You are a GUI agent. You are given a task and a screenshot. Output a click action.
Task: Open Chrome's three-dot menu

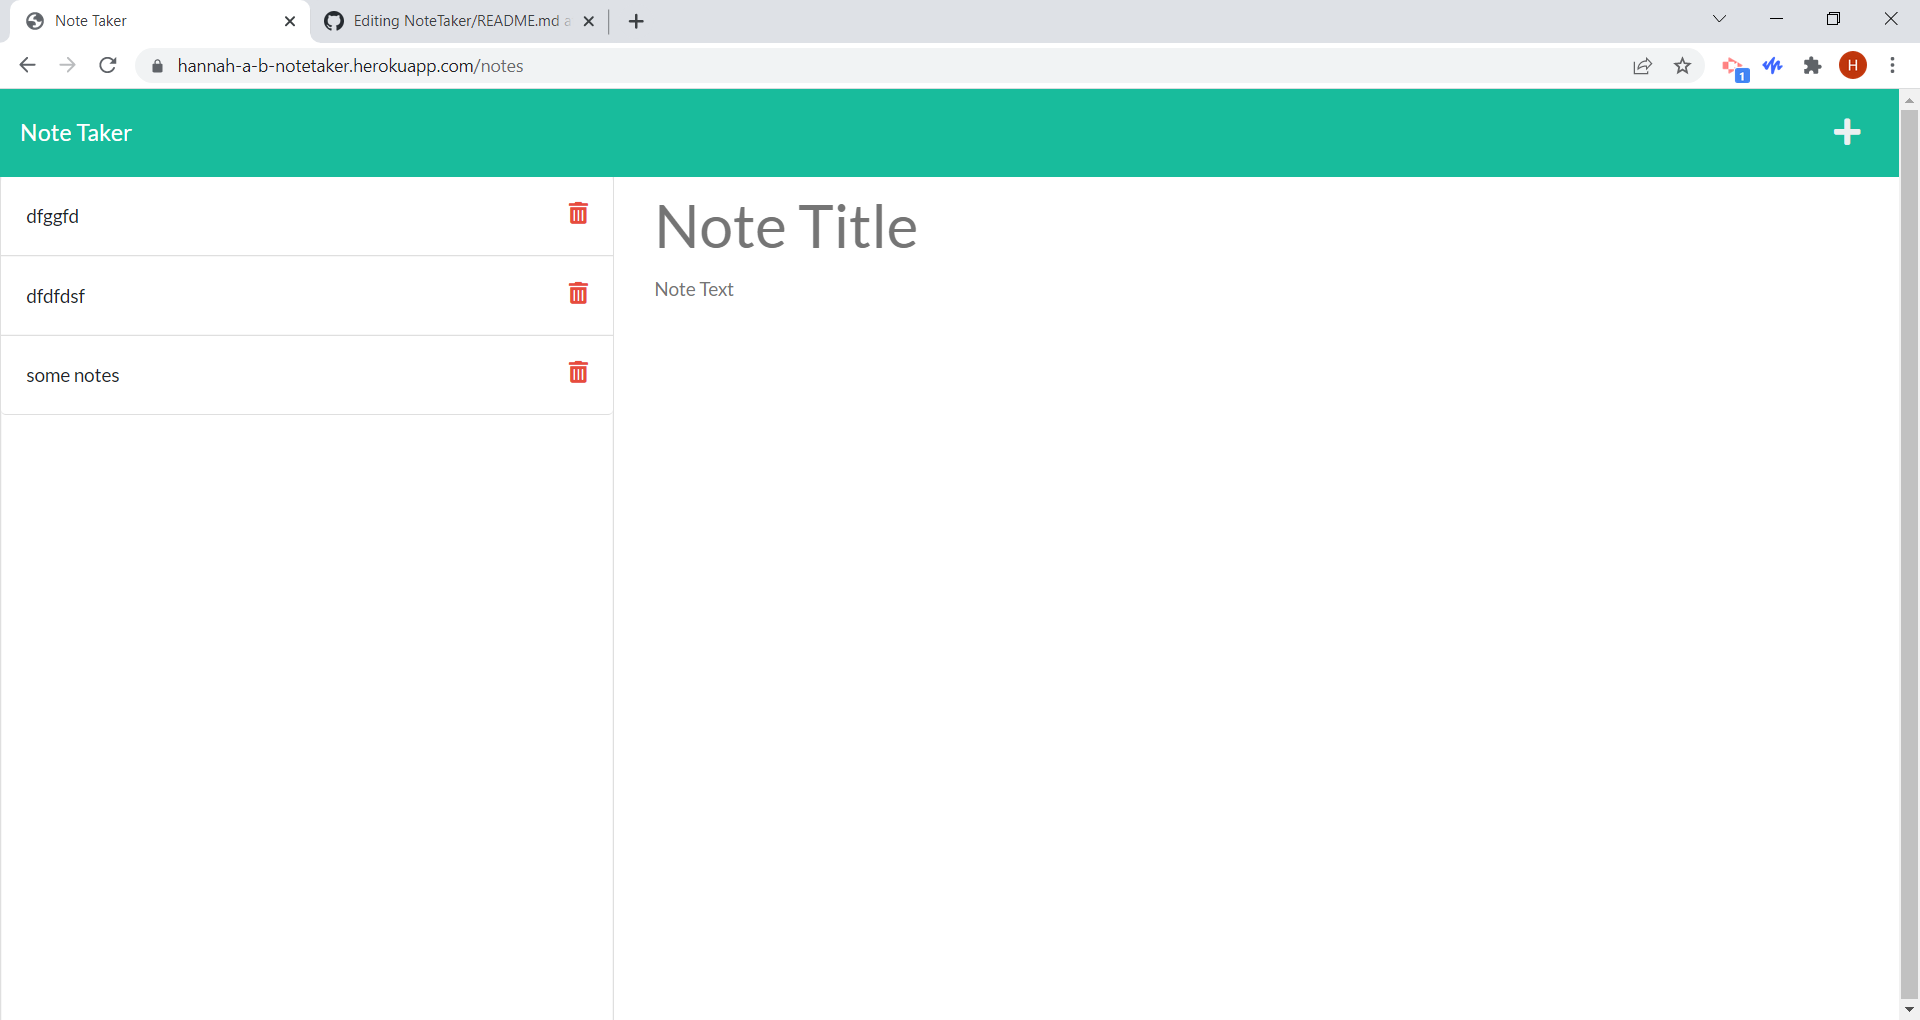click(1893, 65)
